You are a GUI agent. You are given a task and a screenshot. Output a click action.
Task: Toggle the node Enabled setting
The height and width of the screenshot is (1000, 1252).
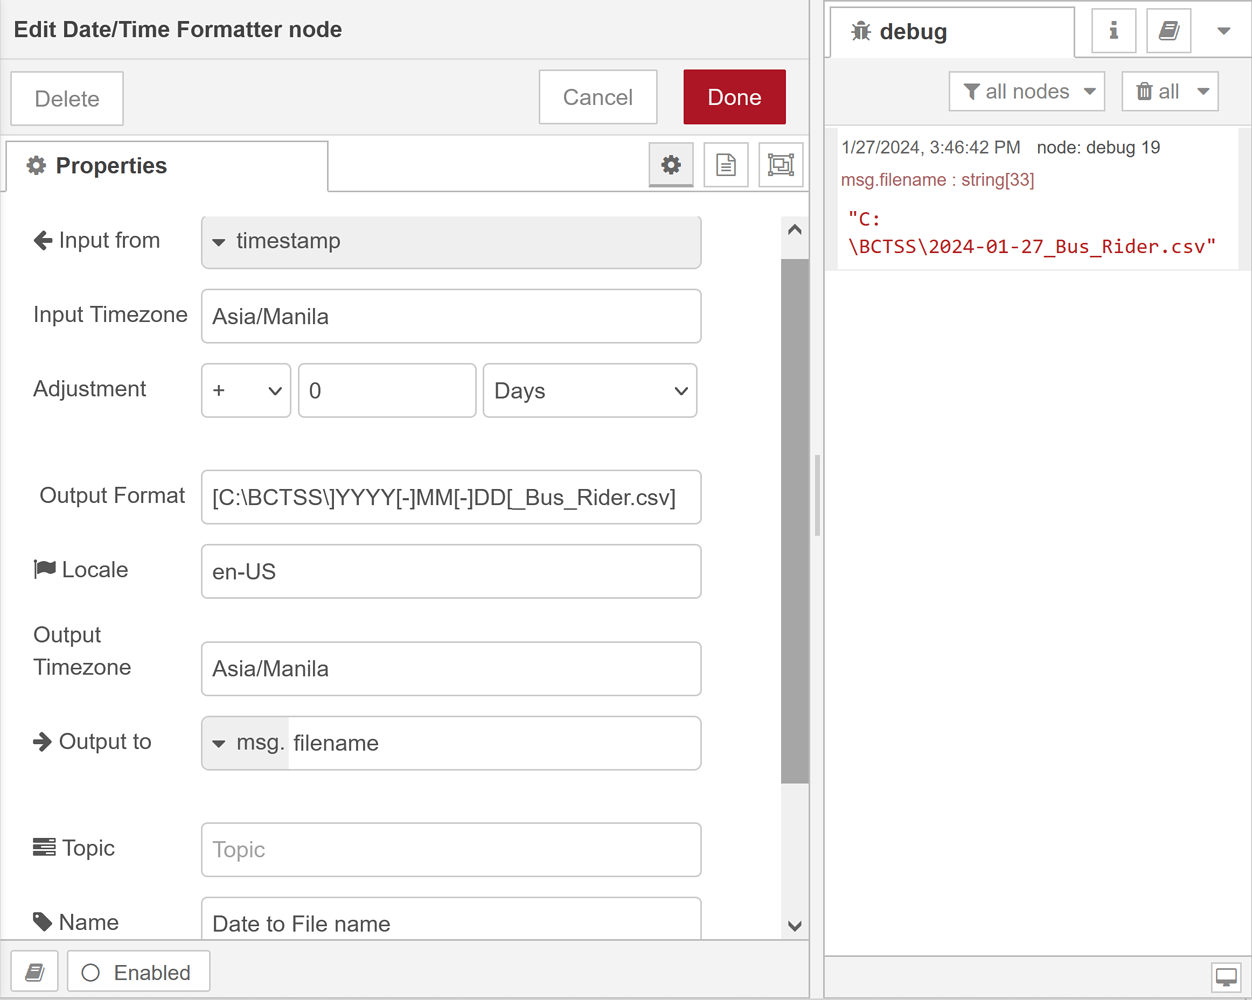138,970
